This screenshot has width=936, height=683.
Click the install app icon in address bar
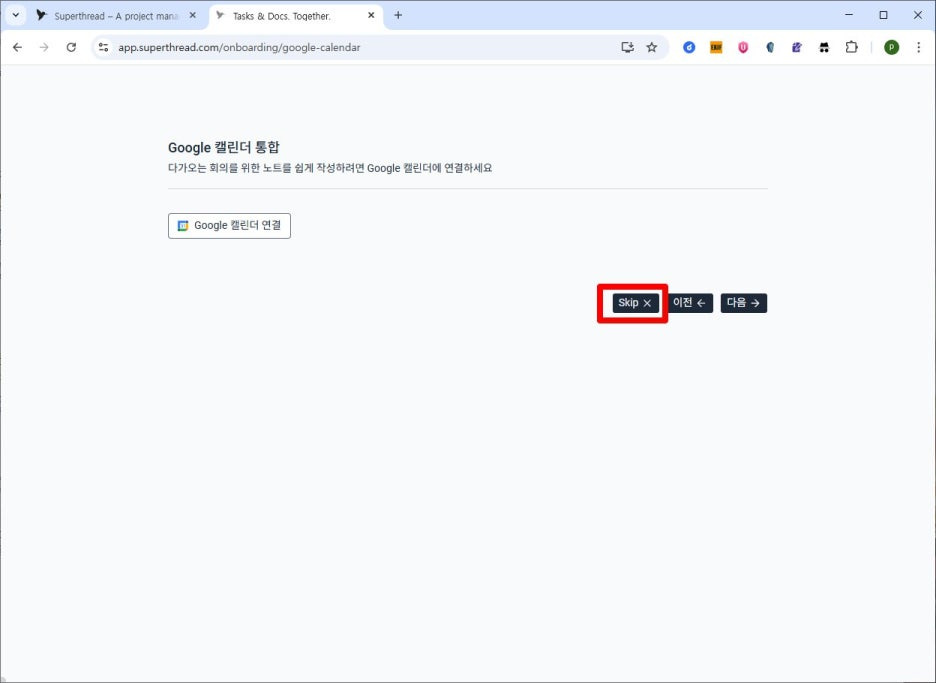pos(627,47)
